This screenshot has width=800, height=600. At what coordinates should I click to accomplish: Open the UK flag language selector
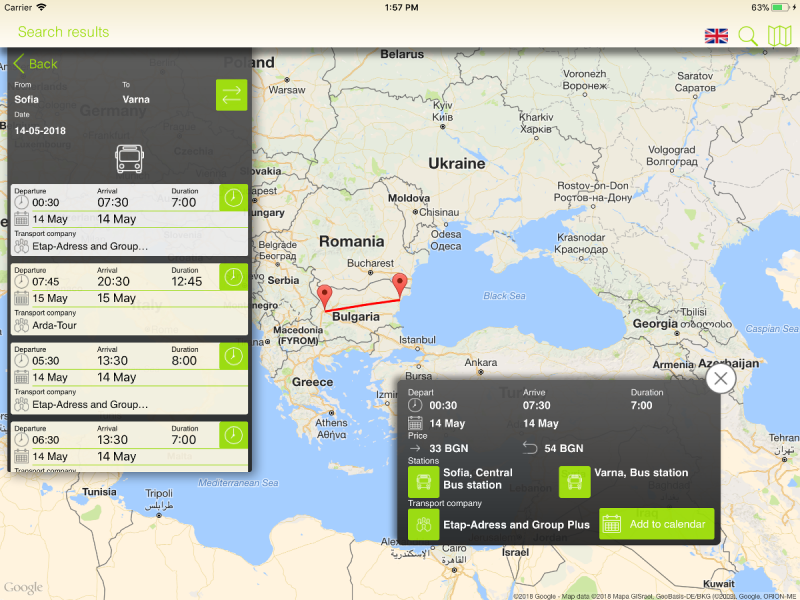coord(716,36)
